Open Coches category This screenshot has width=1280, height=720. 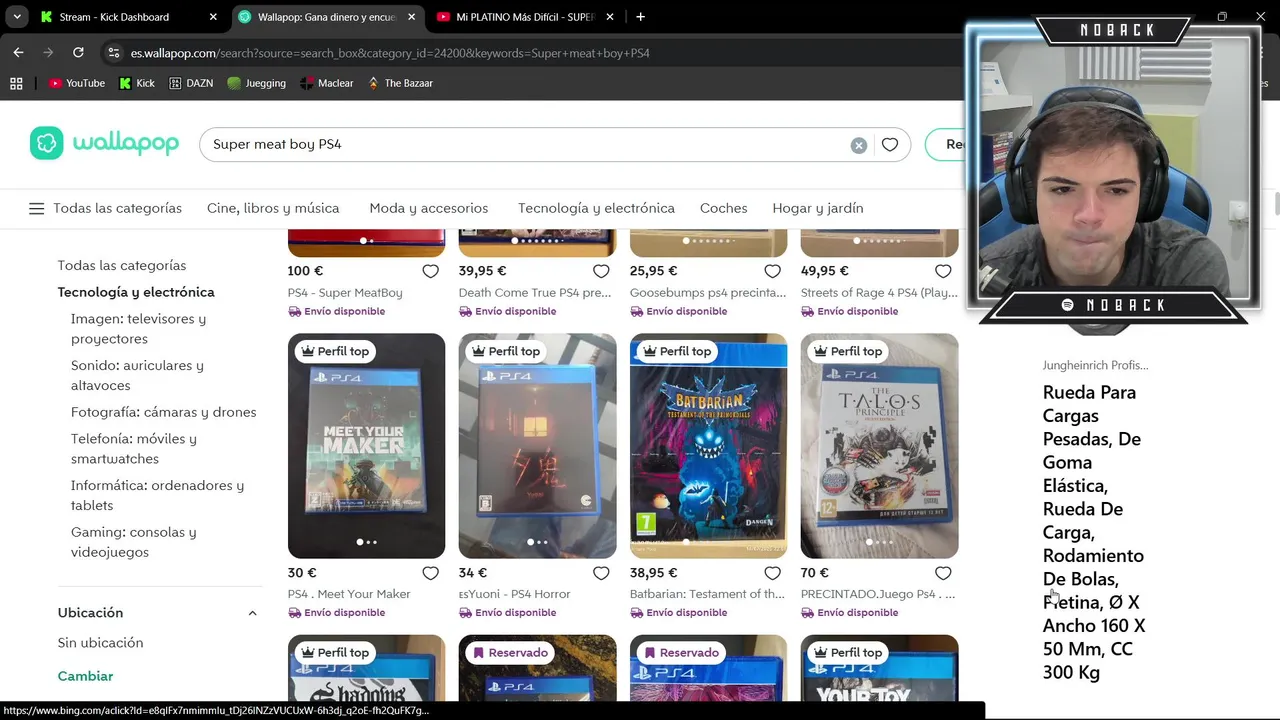point(724,208)
